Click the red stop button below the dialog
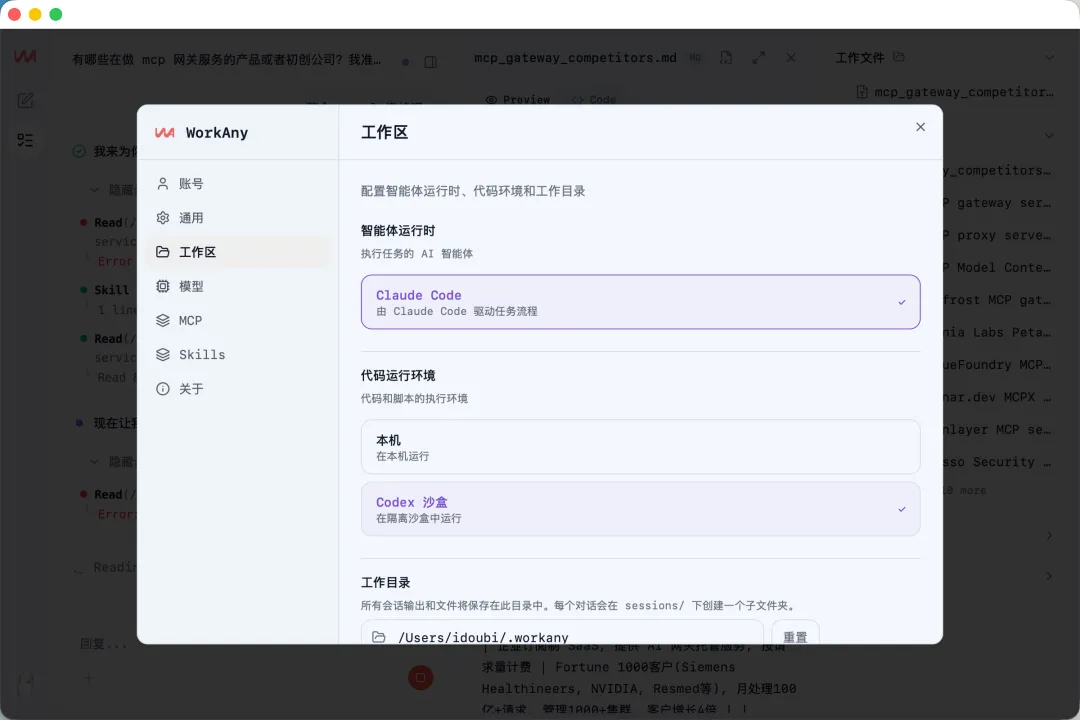 [421, 678]
